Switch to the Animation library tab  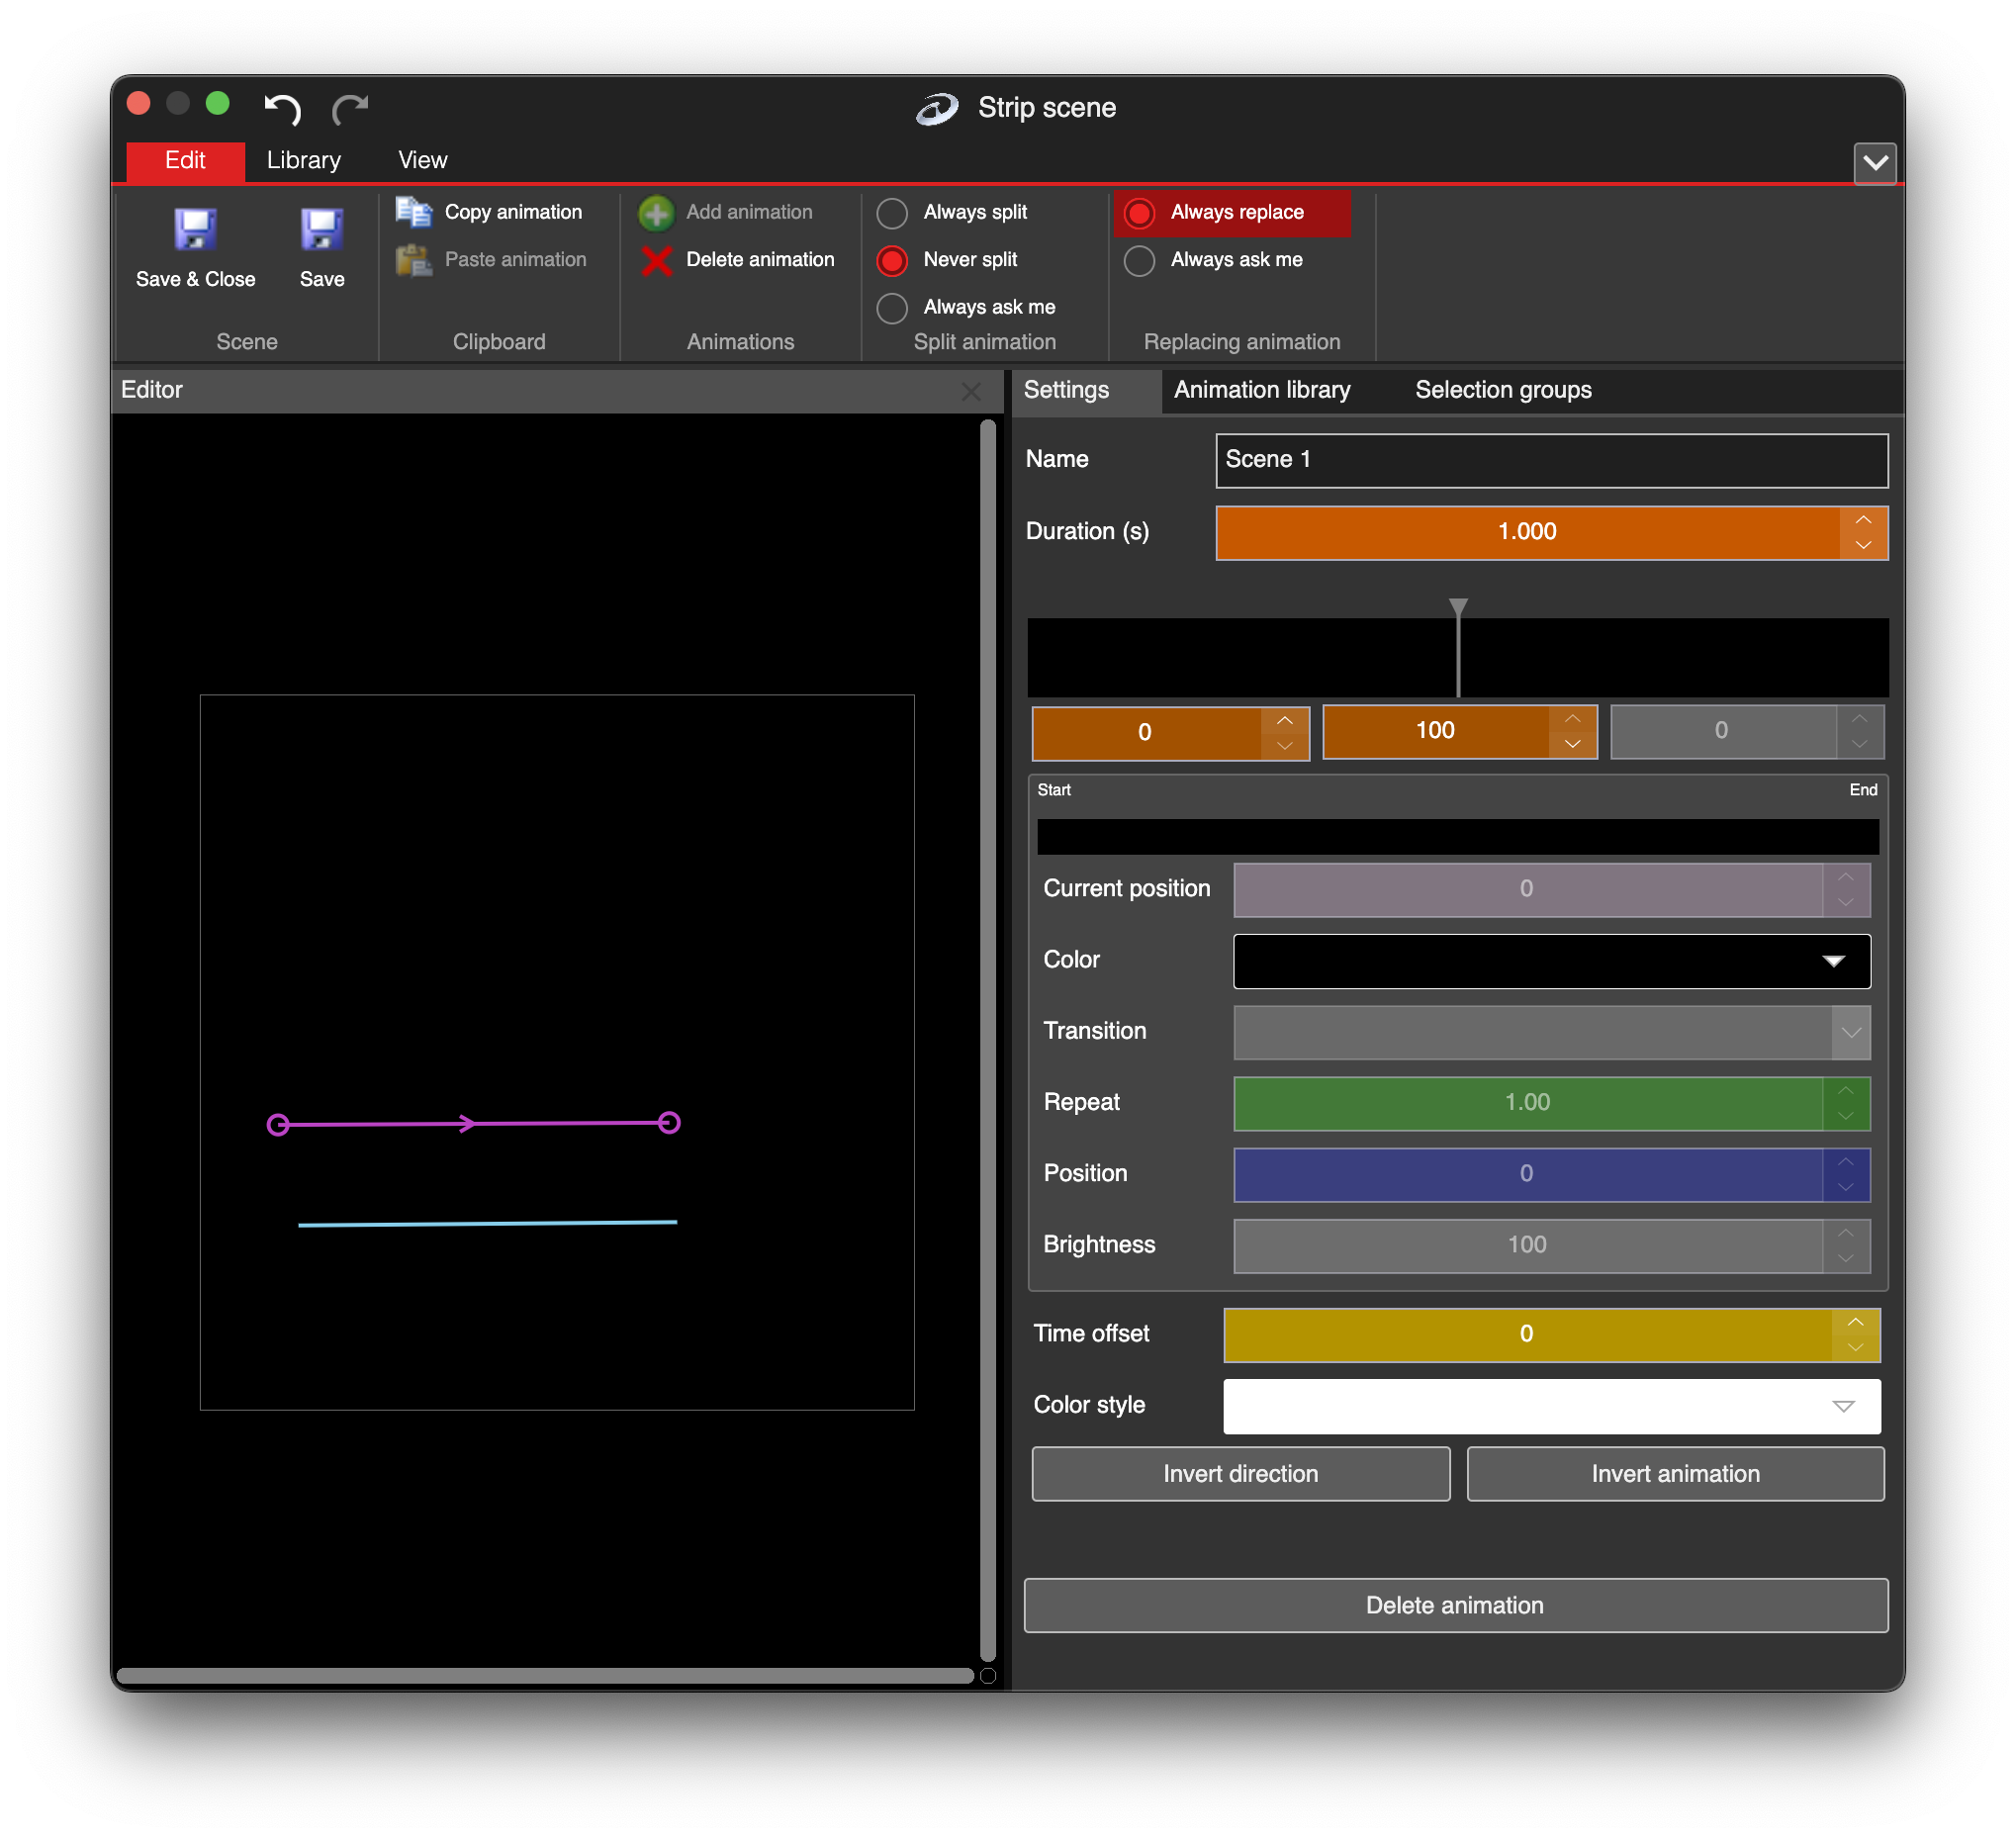tap(1262, 391)
